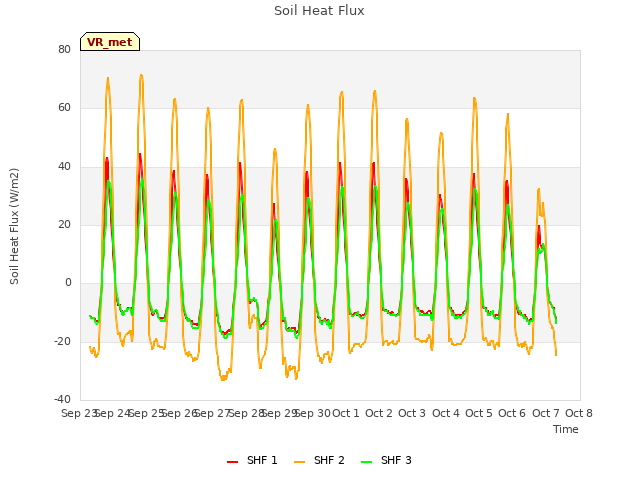The width and height of the screenshot is (640, 480).
Task: Click the Oct 3 x-axis tick label
Action: pos(412,413)
